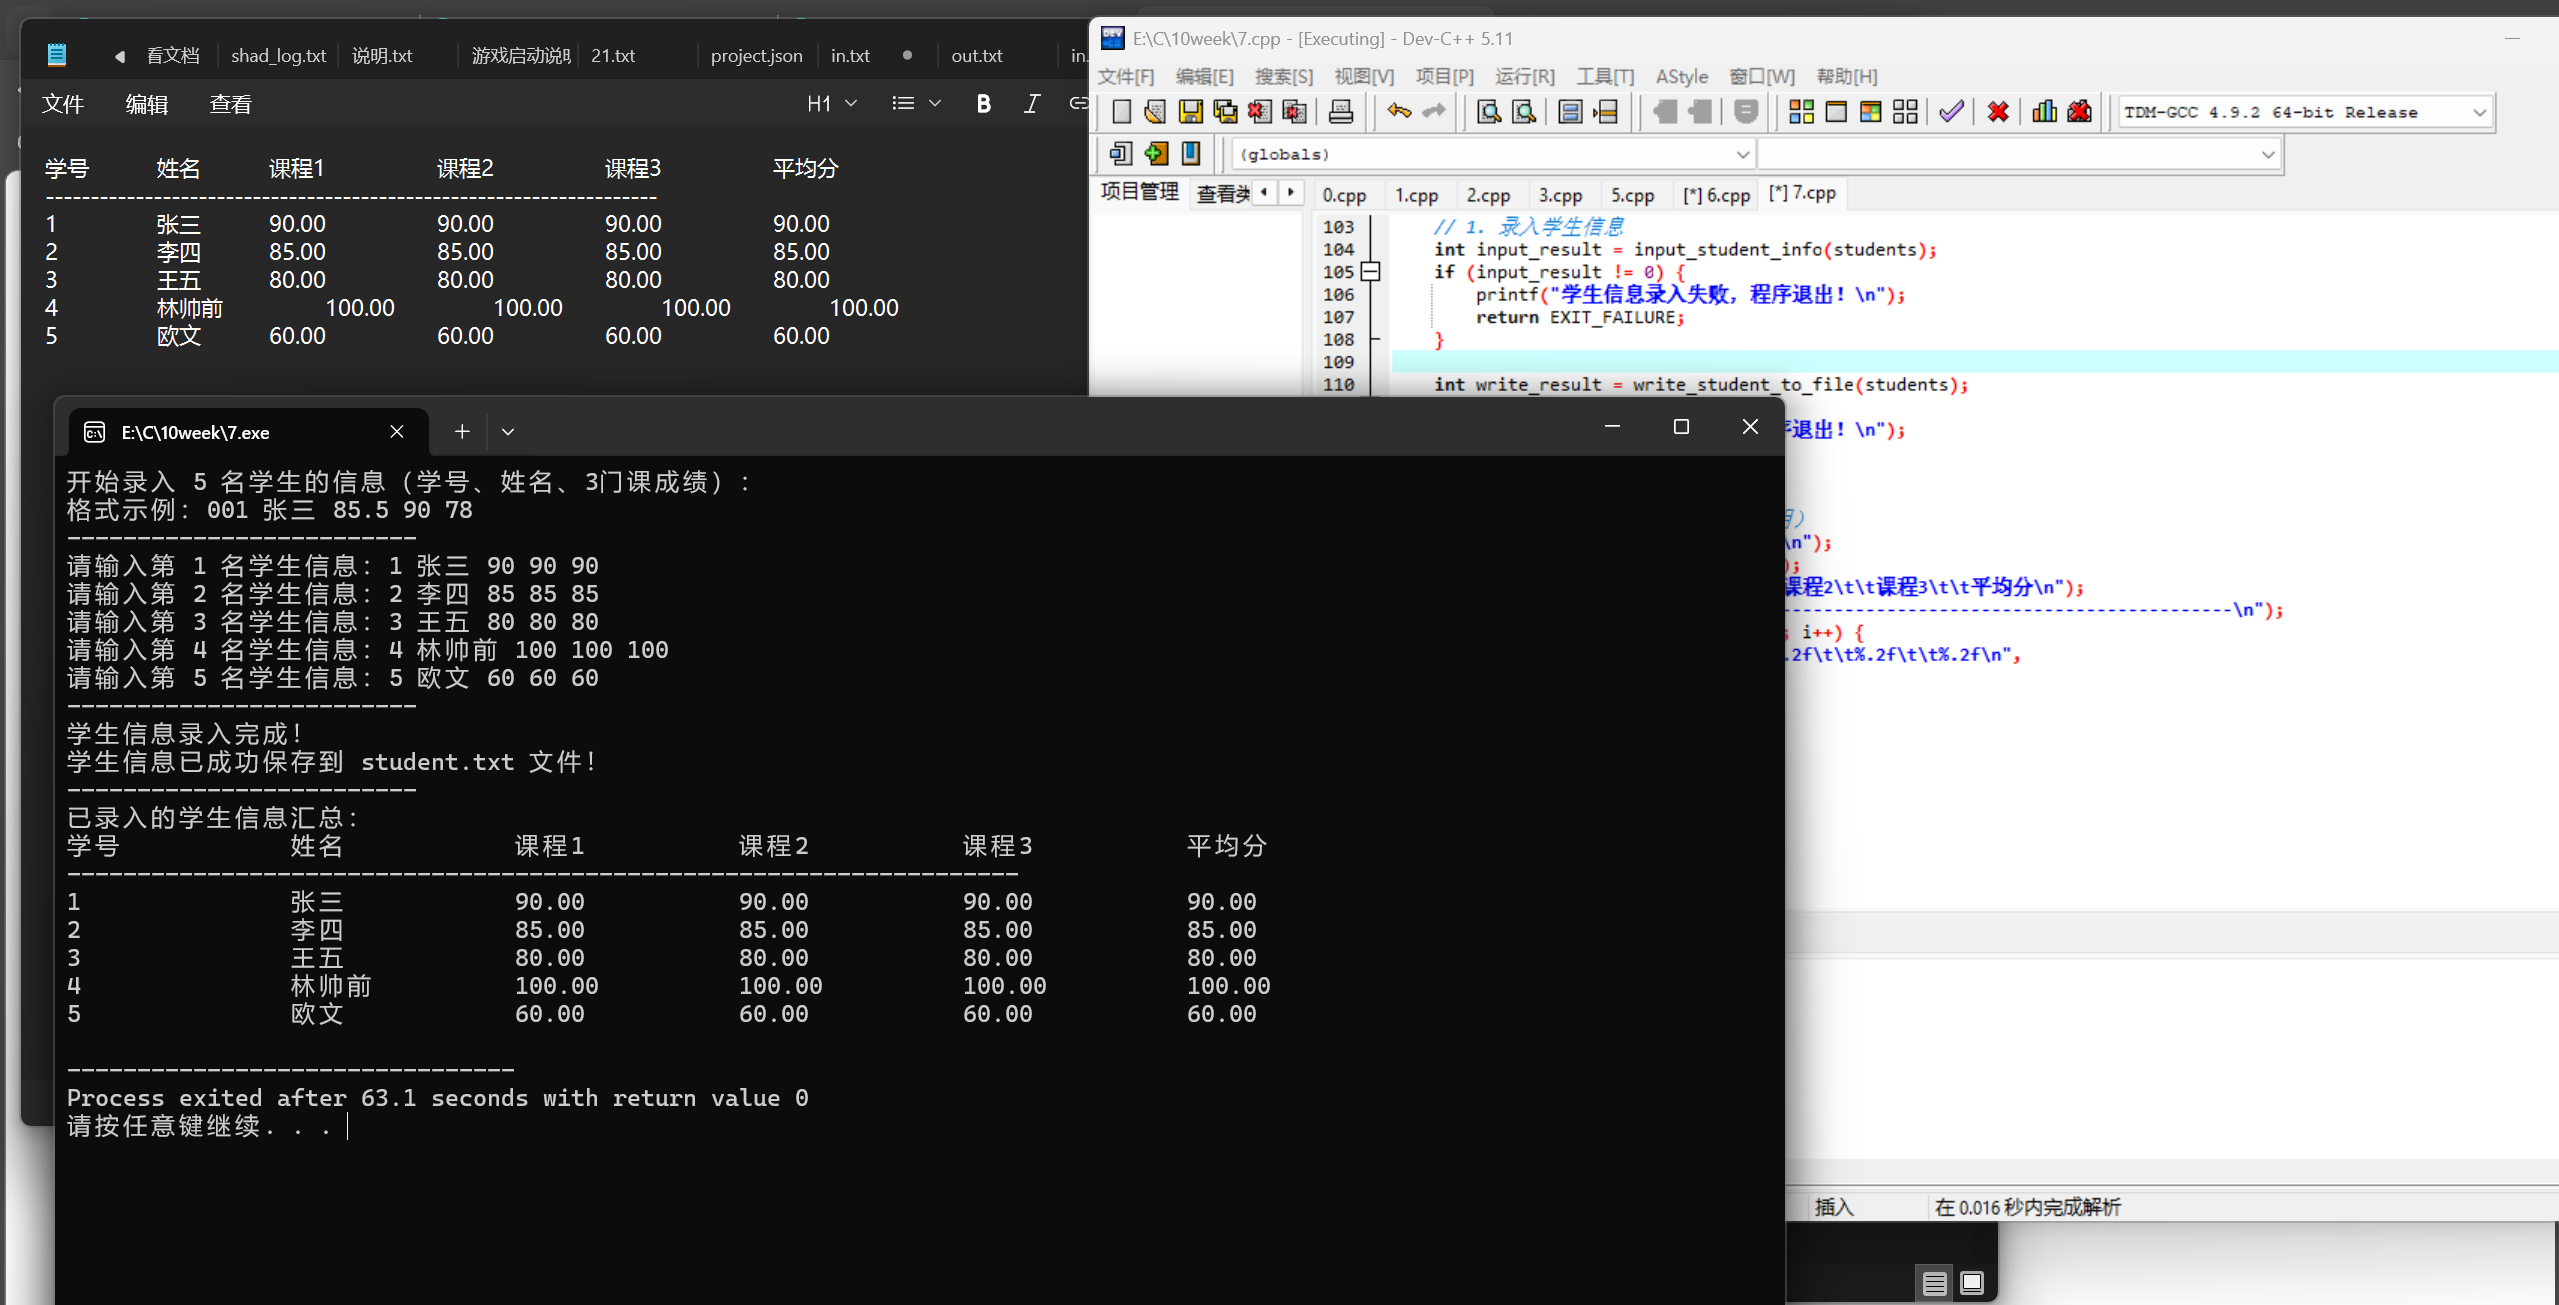The height and width of the screenshot is (1305, 2559).
Task: Expand the (globals) scope dropdown
Action: coord(1742,154)
